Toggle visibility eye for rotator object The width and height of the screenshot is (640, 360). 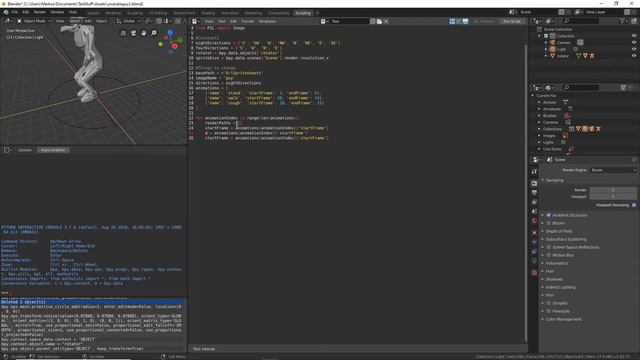tap(634, 56)
